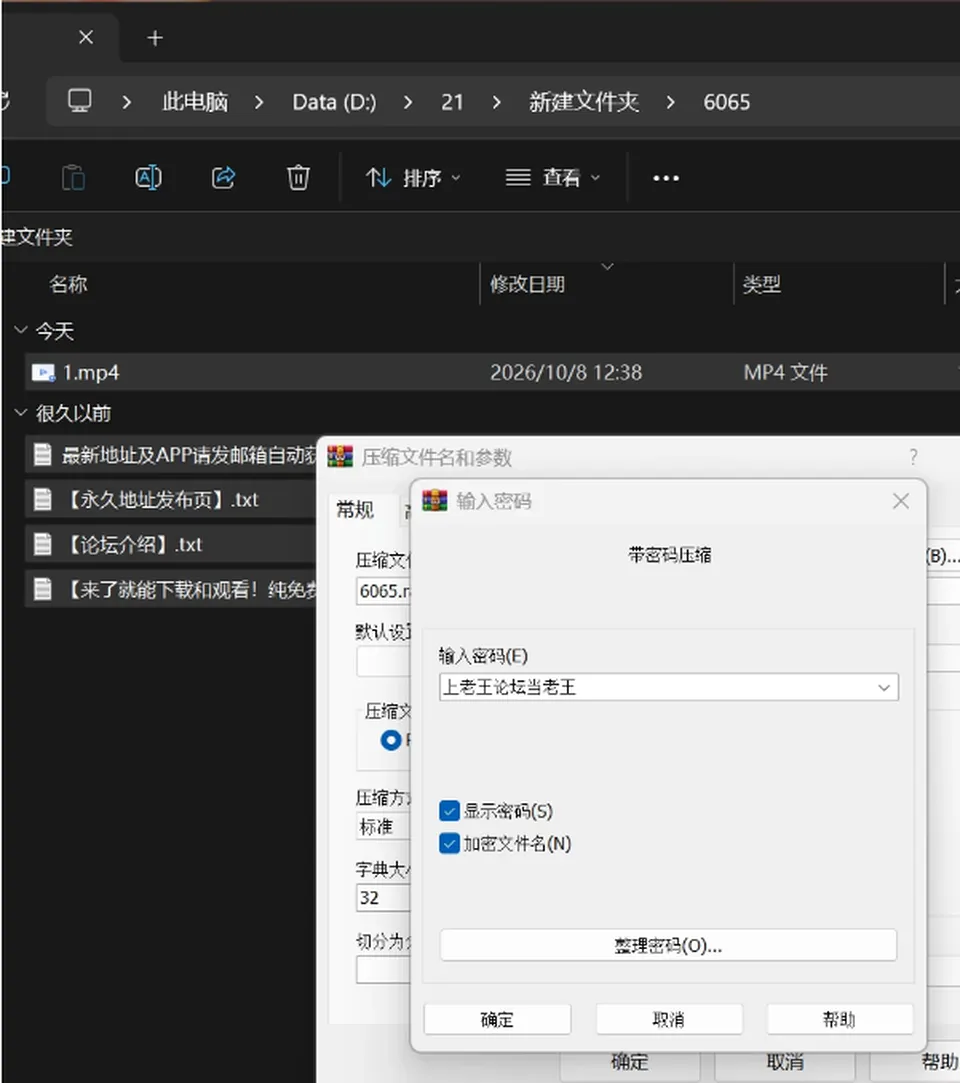Image resolution: width=960 pixels, height=1083 pixels.
Task: Expand the password dropdown arrow
Action: click(884, 687)
